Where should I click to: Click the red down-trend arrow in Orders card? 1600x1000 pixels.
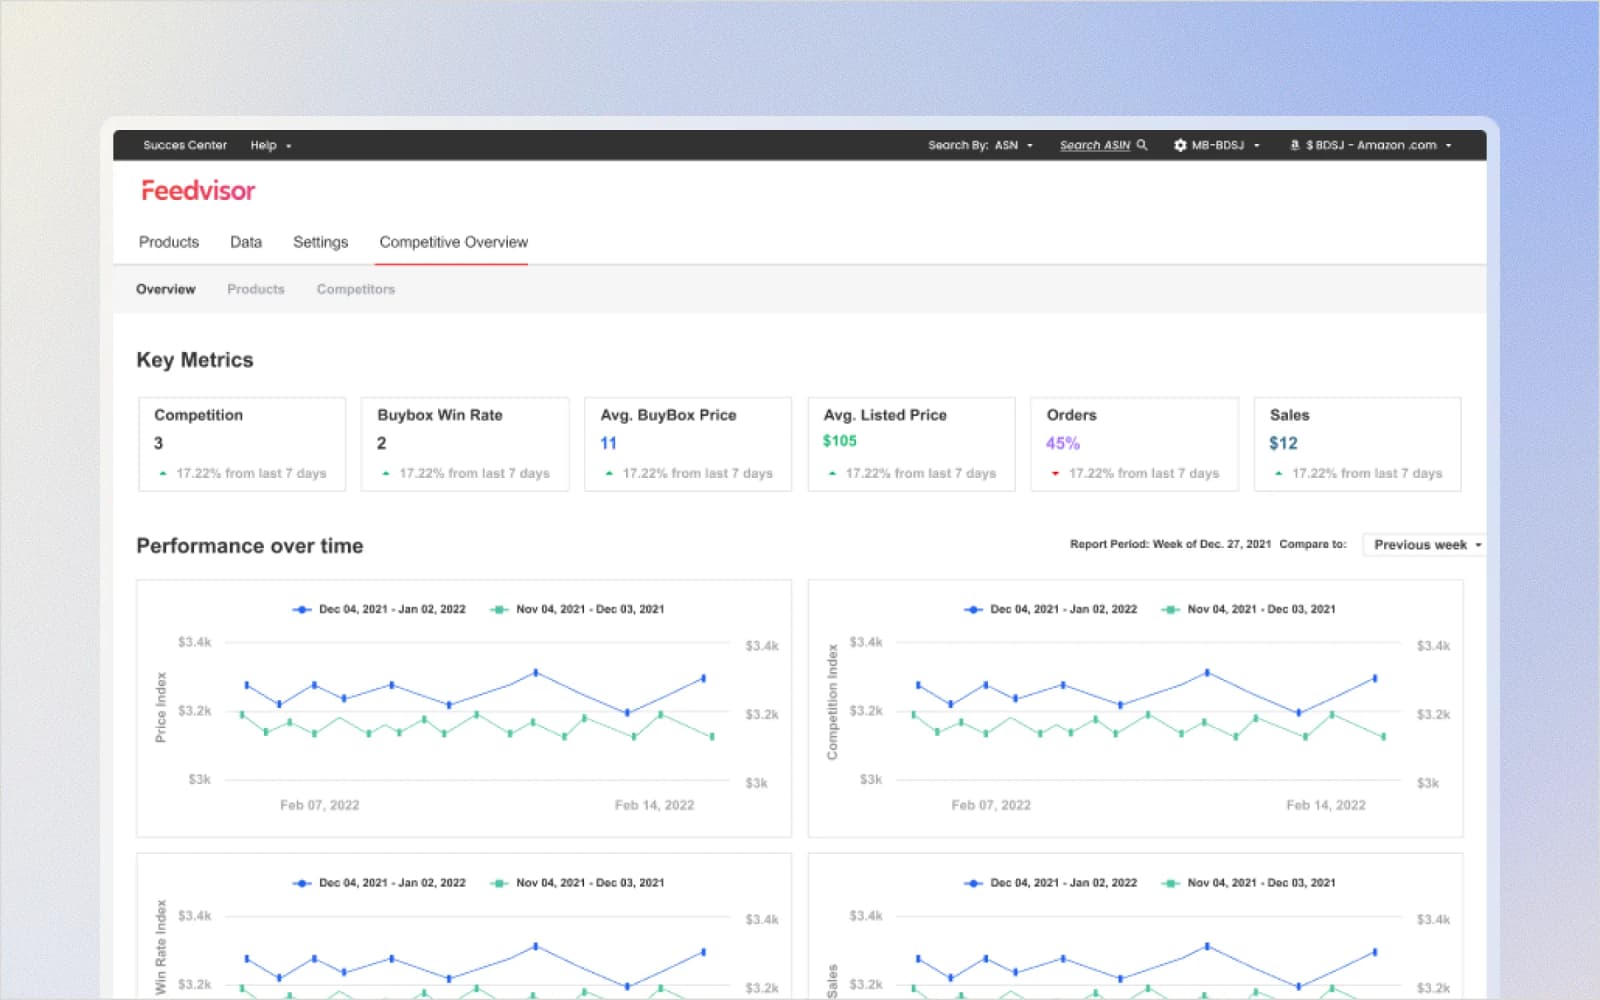click(x=1055, y=474)
